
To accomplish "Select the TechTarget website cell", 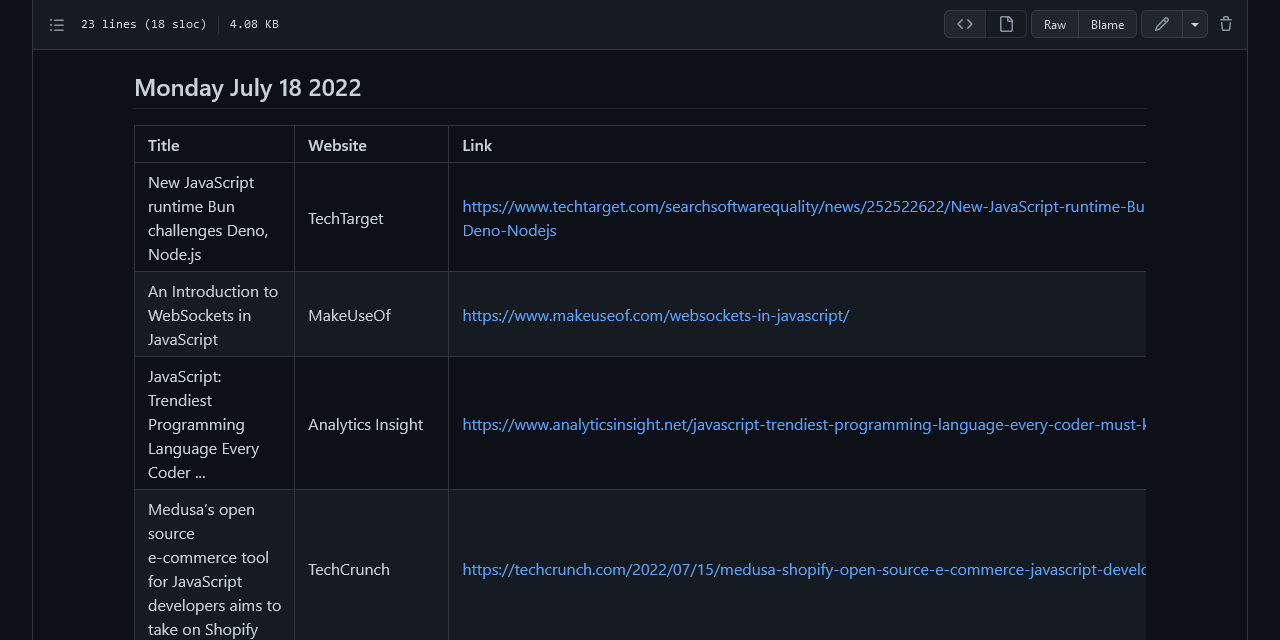I will (345, 218).
